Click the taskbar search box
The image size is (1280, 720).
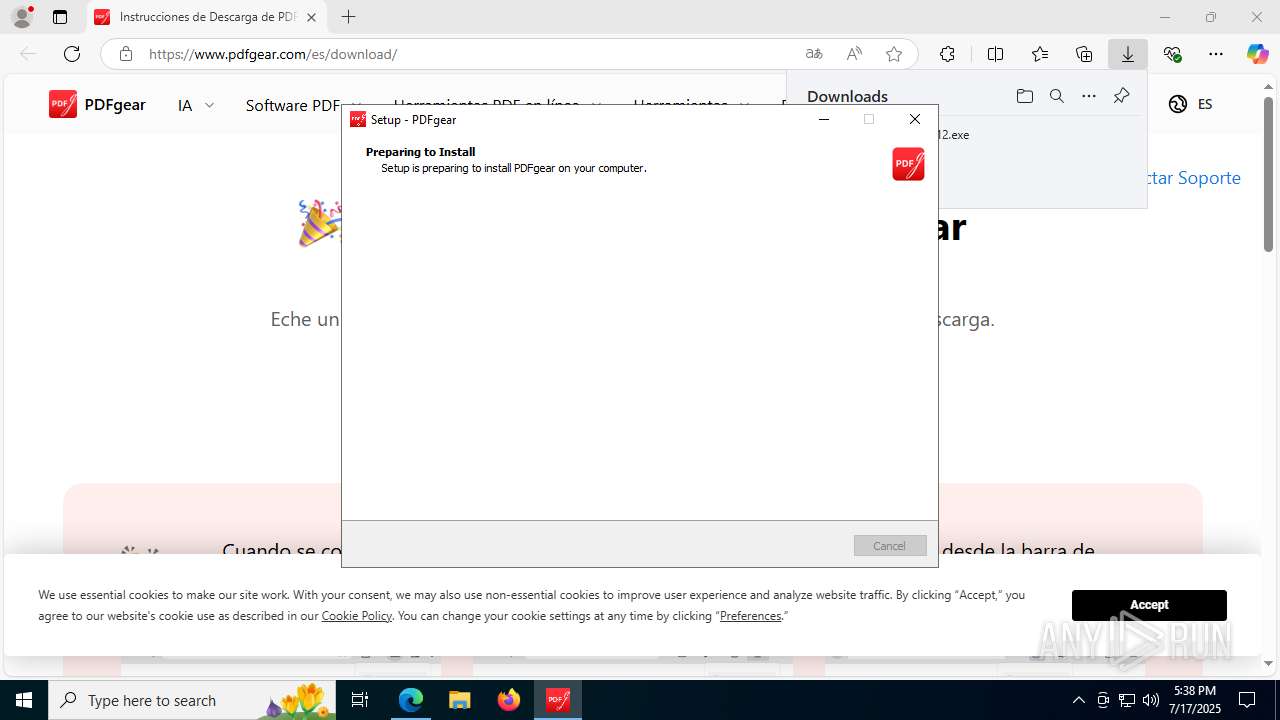[192, 700]
